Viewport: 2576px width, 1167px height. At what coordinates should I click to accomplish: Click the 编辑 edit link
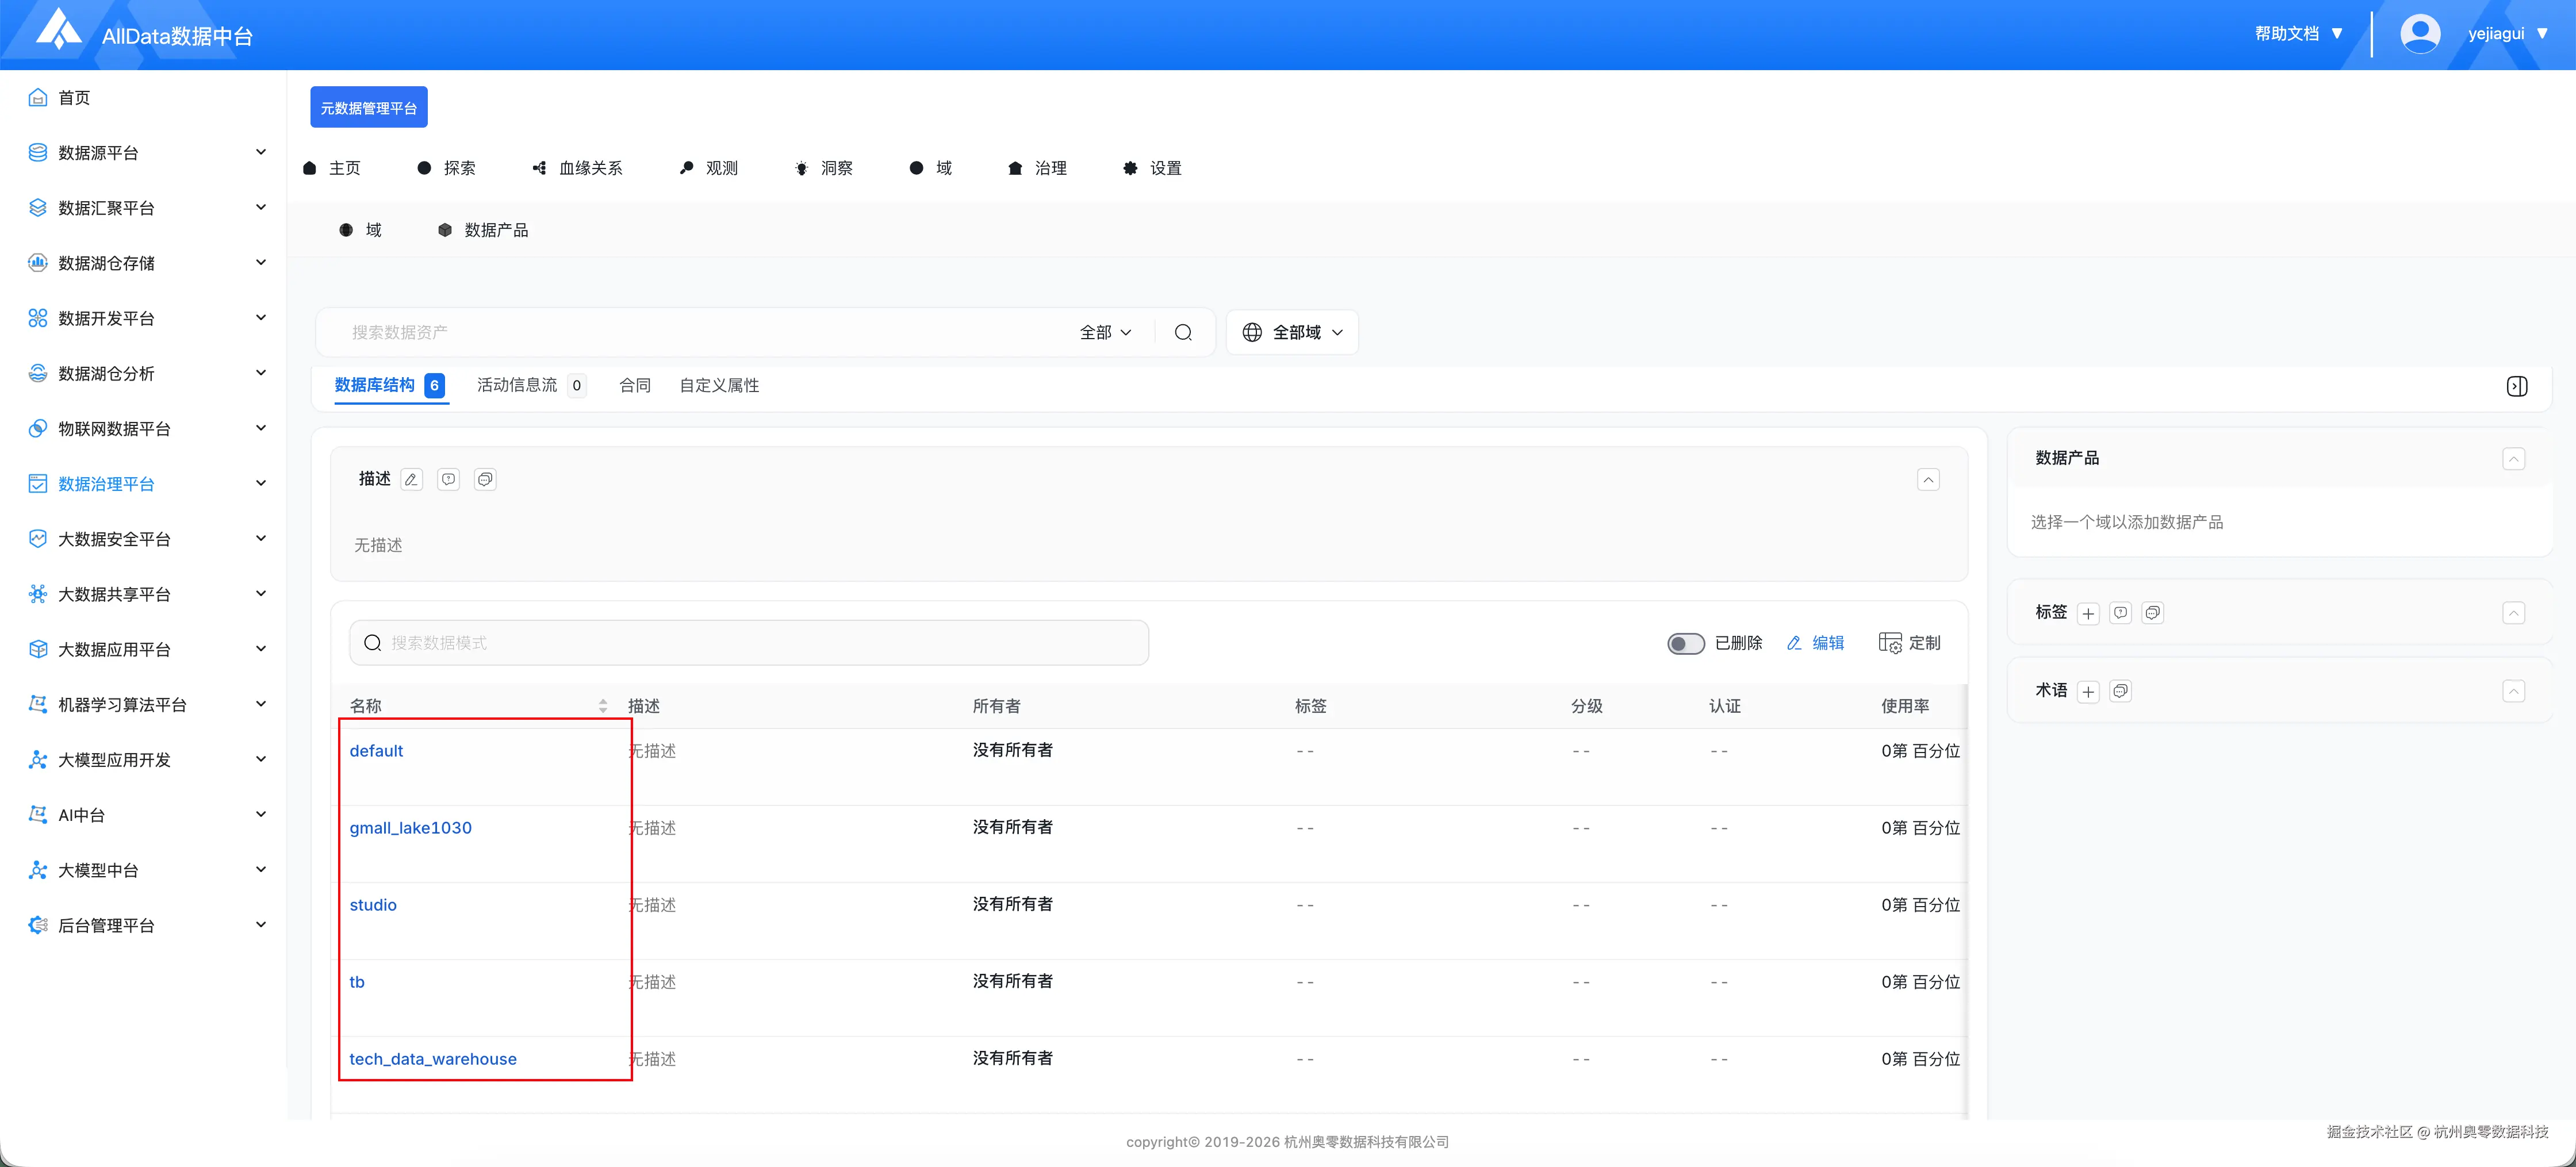1815,643
